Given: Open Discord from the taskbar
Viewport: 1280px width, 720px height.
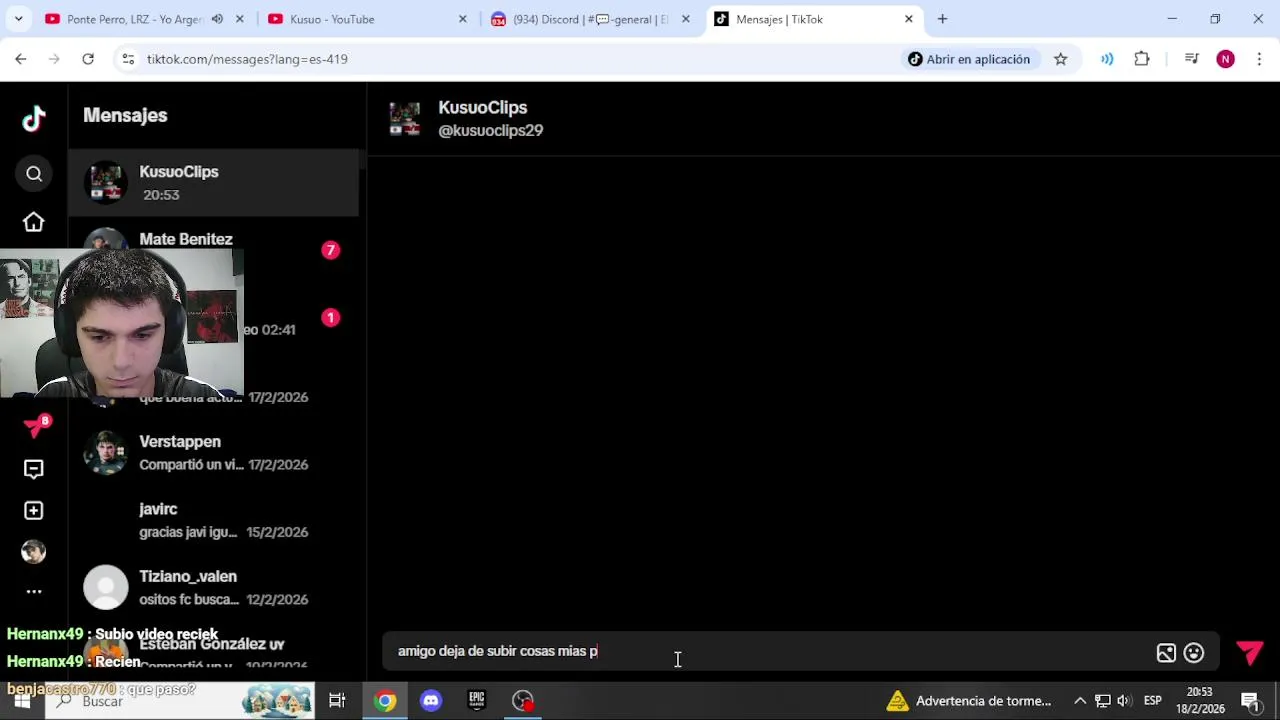Looking at the screenshot, I should click(431, 701).
